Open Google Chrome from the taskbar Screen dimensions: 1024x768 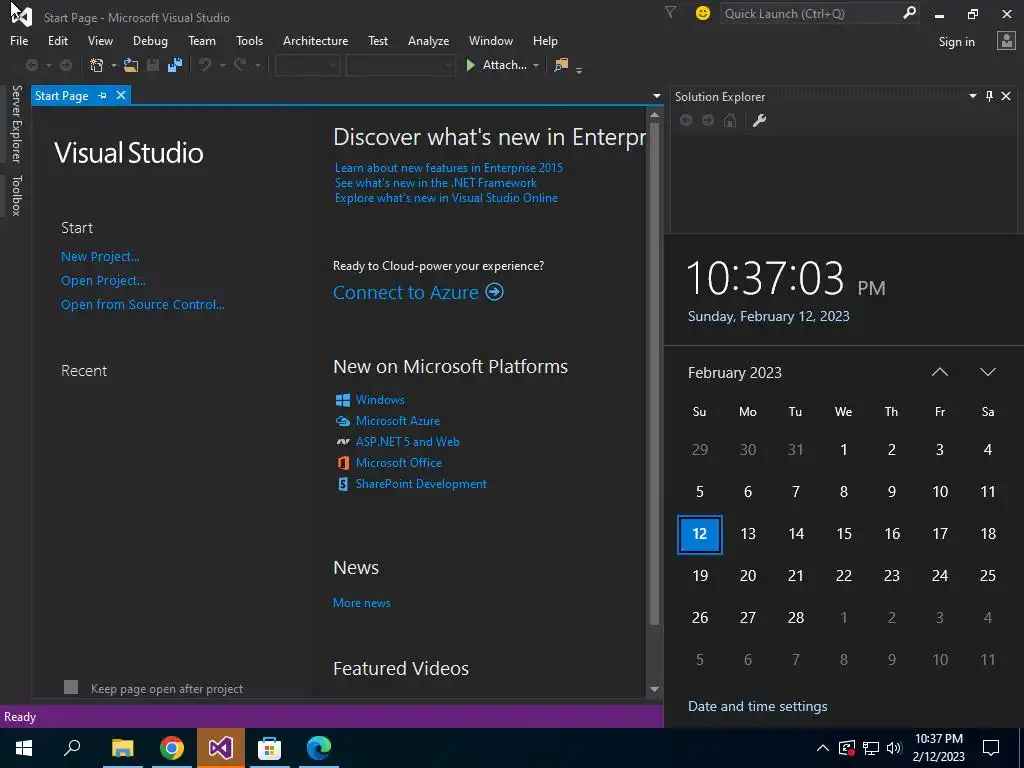172,748
